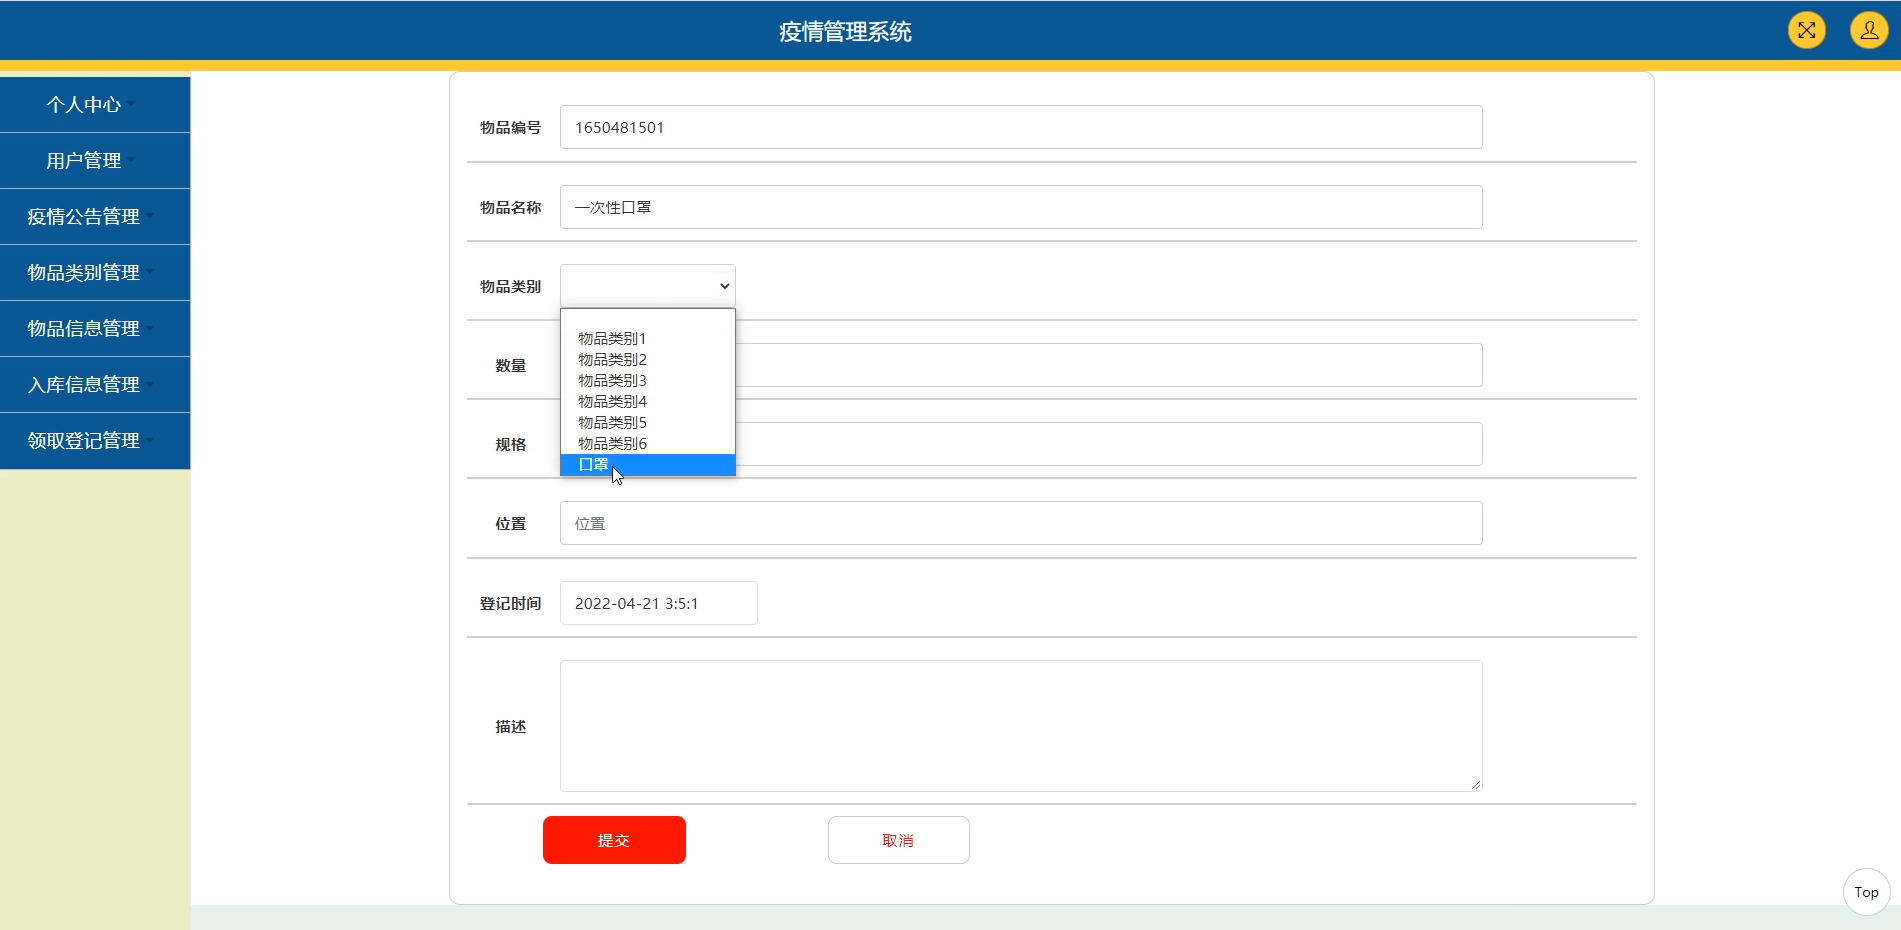Toggle the 物品类别 dropdown select box
The width and height of the screenshot is (1901, 930).
coord(648,286)
